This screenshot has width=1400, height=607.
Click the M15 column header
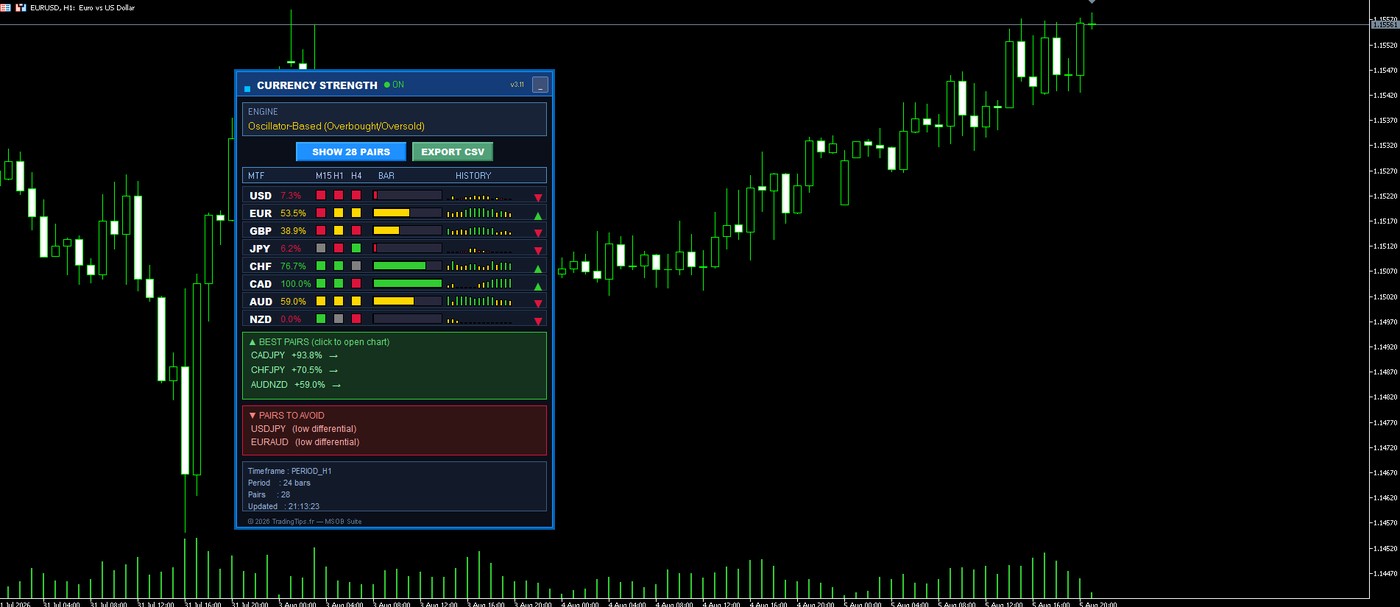pos(323,176)
